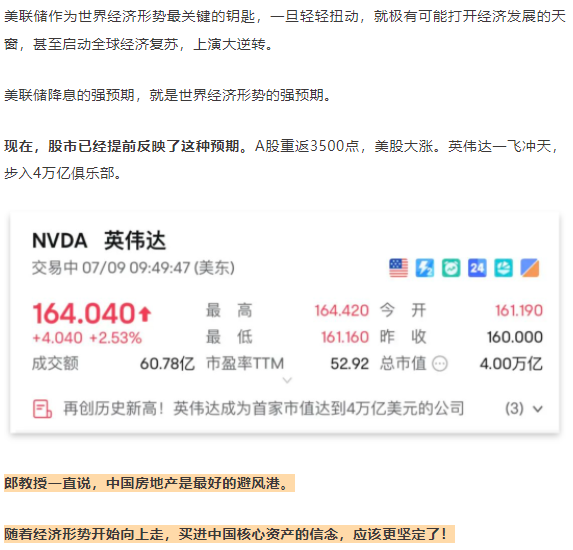
Task: Click the trading timestamp 07/09 09:49:47
Action: pyautogui.click(x=136, y=268)
